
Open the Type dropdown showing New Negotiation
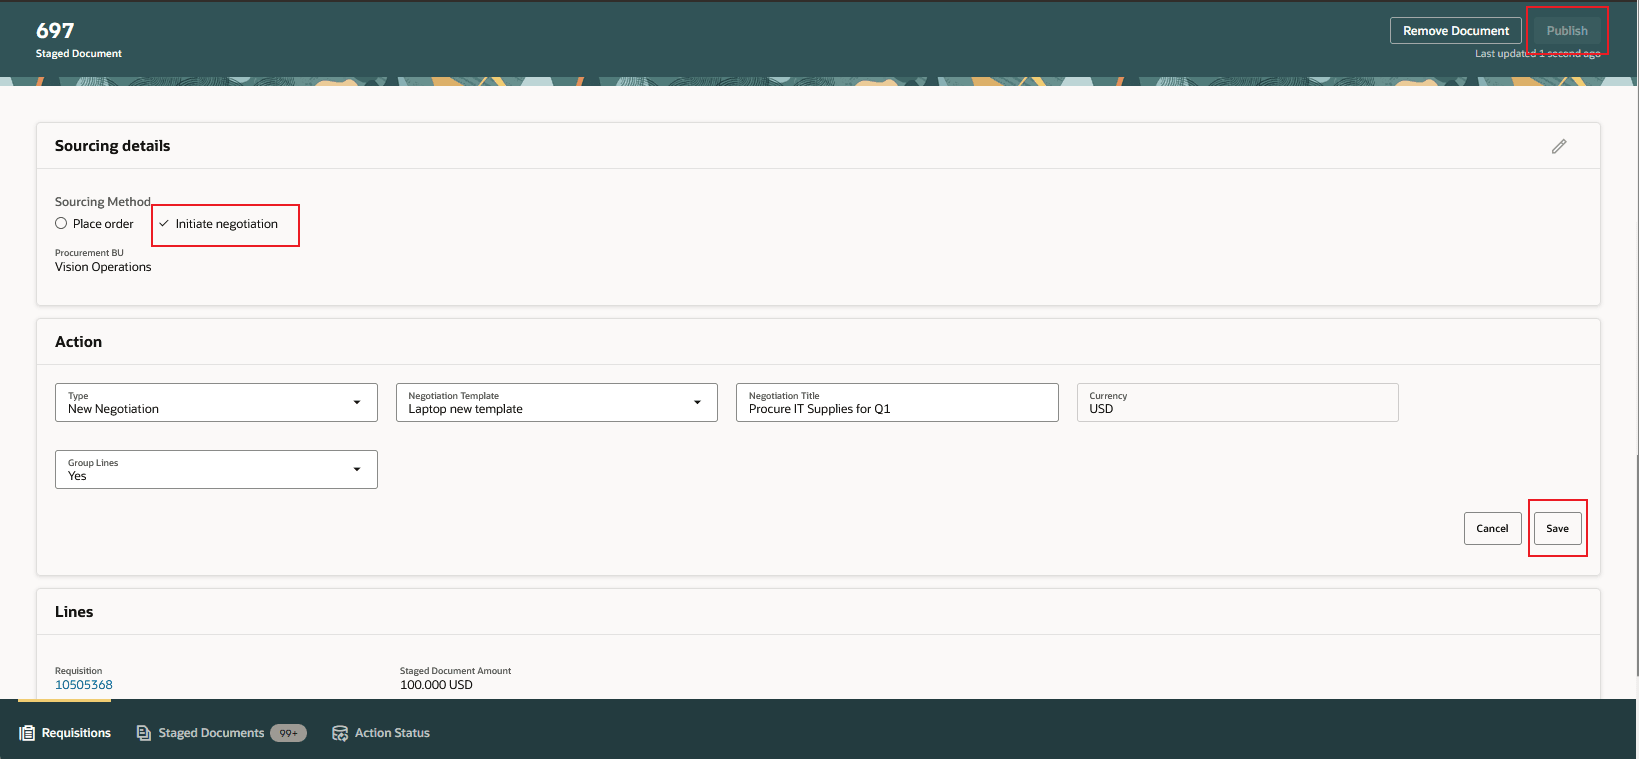coord(216,402)
